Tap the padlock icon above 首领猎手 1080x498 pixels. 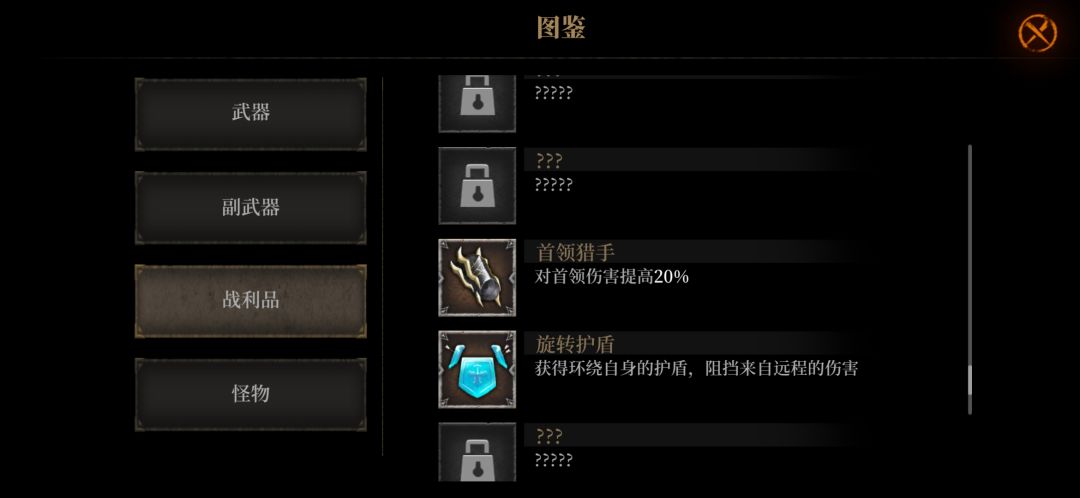[x=477, y=186]
